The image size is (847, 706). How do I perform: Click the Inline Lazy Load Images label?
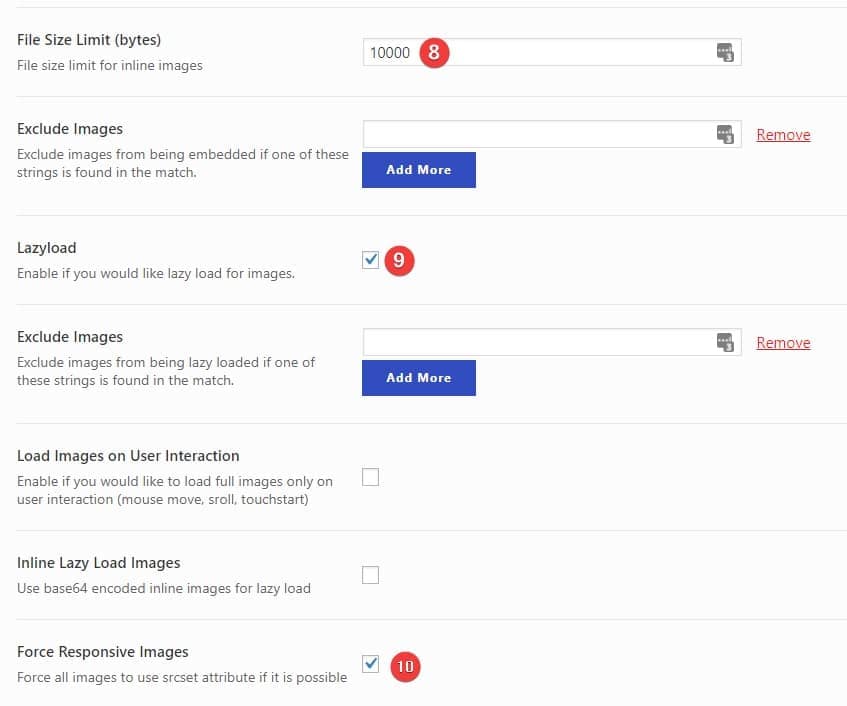[99, 563]
